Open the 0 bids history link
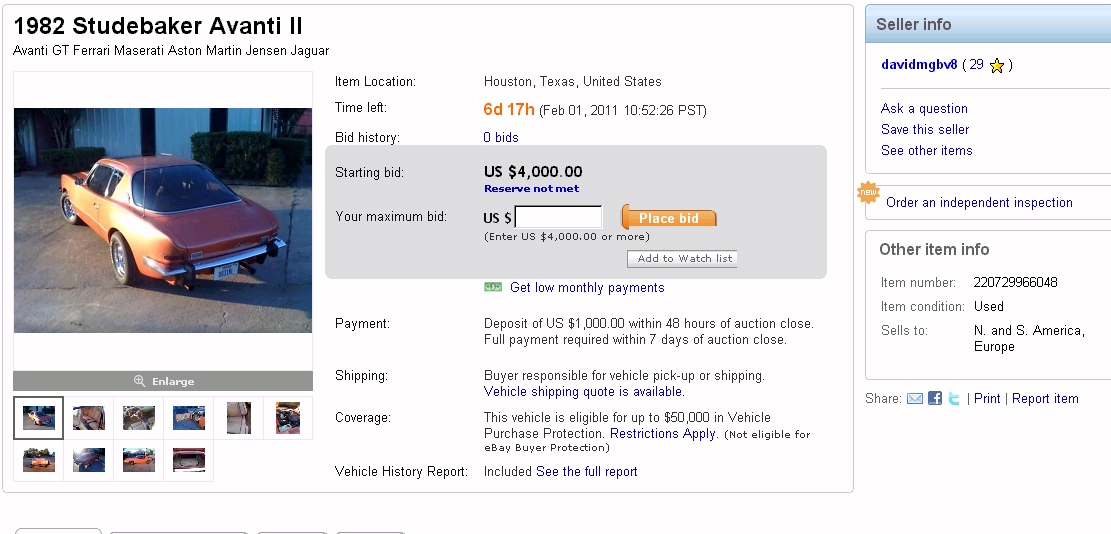 (501, 138)
